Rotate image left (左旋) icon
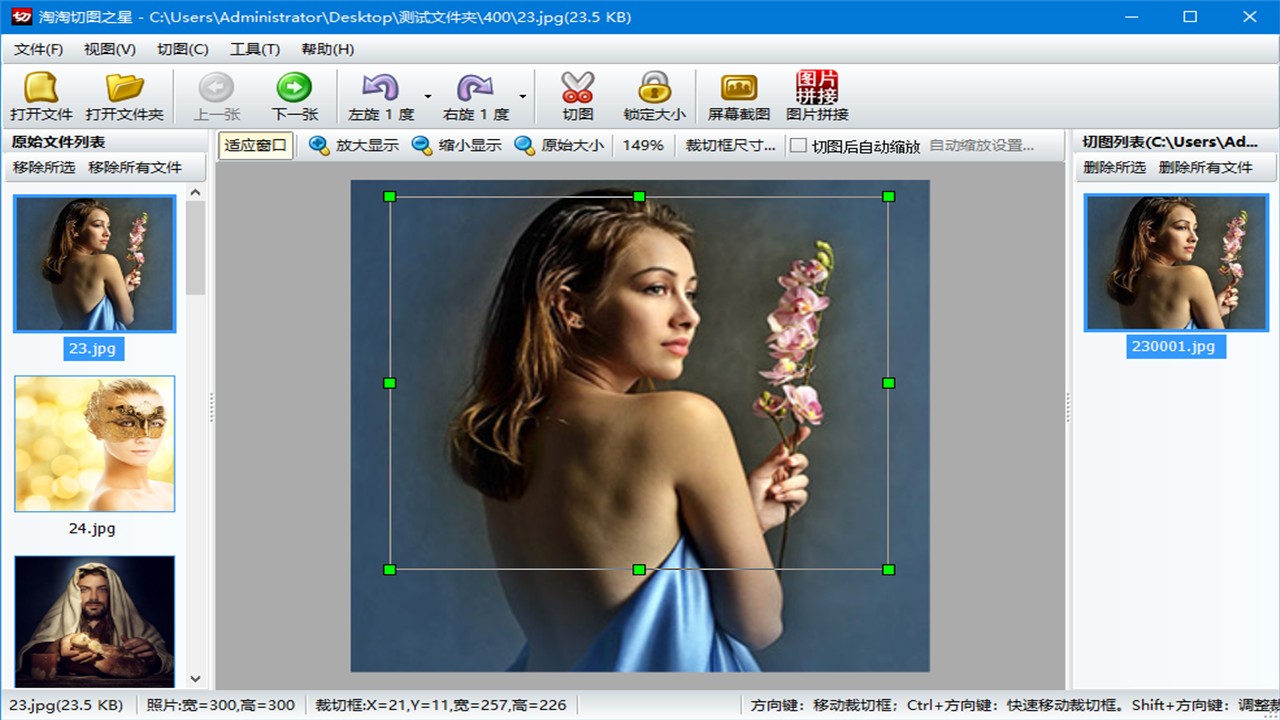Viewport: 1280px width, 720px height. [x=380, y=89]
